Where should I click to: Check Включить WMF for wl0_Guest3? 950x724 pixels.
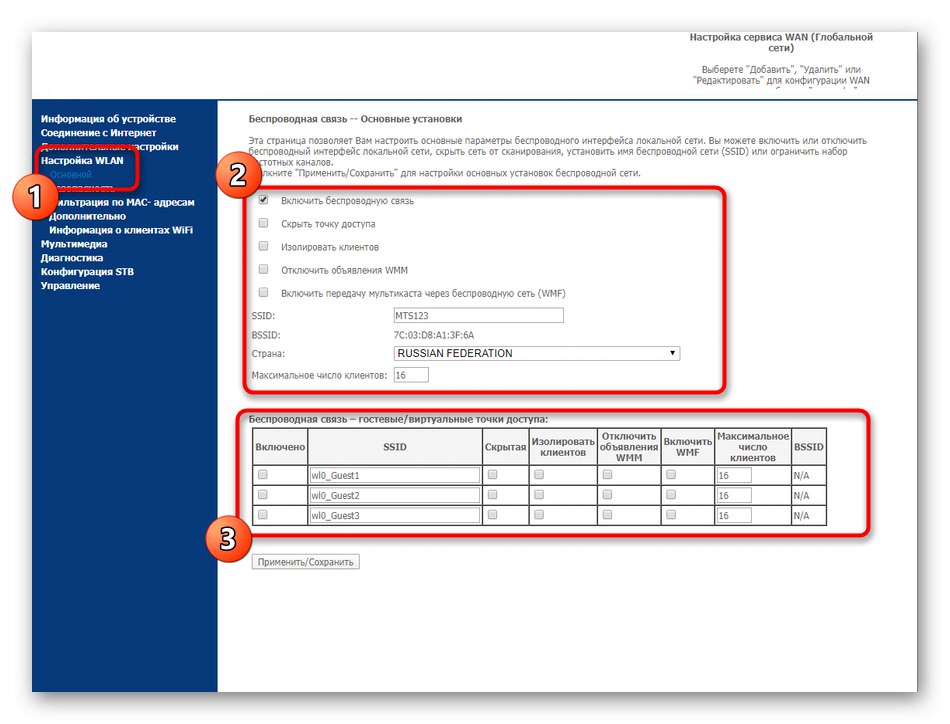pos(671,515)
